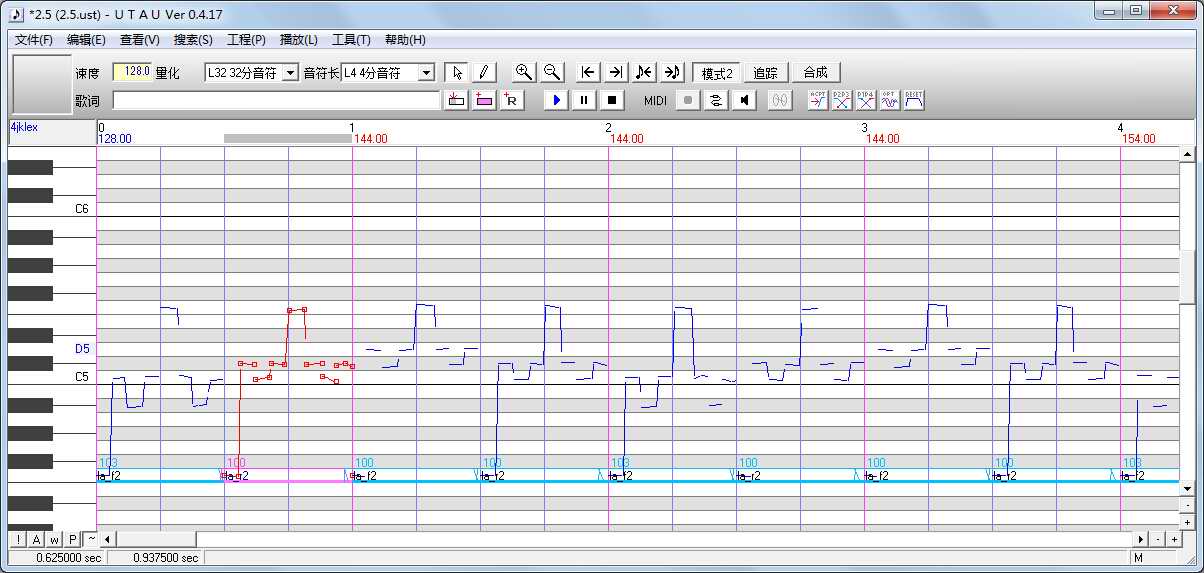Toggle the A view button
The image size is (1204, 573).
(36, 539)
